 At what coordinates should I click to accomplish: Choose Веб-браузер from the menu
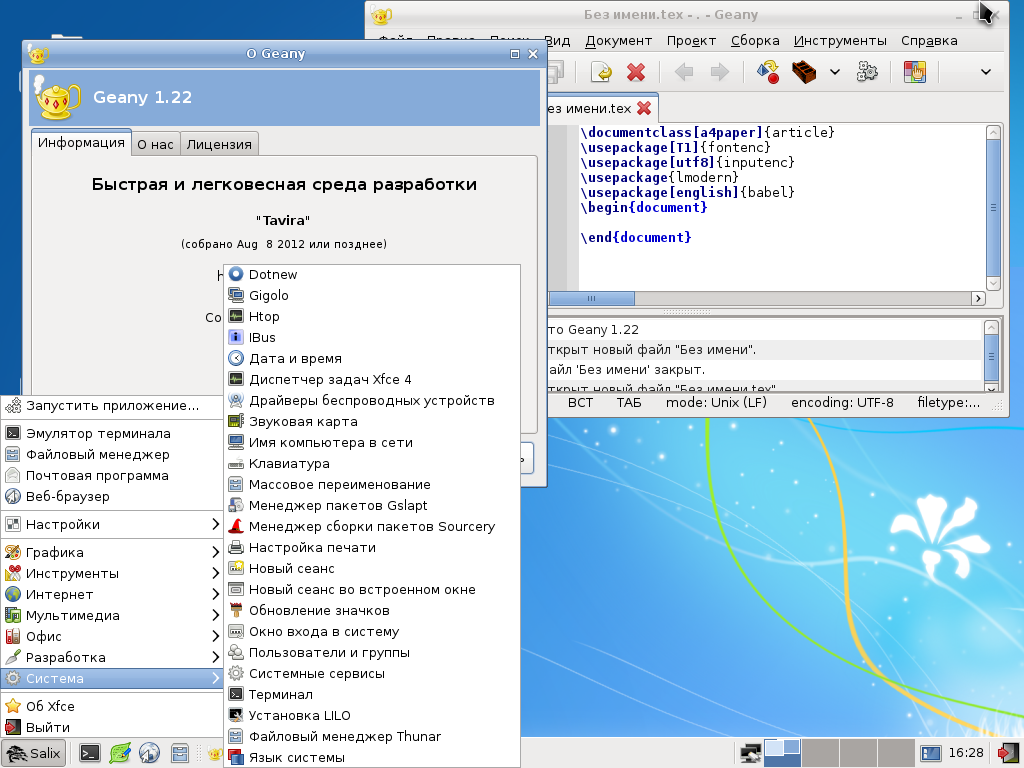pos(112,496)
